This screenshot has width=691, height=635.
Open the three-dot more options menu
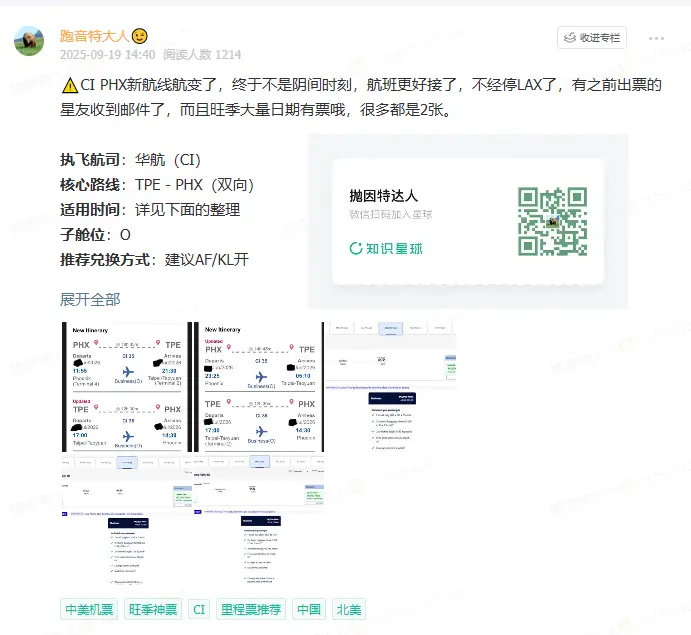pos(657,38)
